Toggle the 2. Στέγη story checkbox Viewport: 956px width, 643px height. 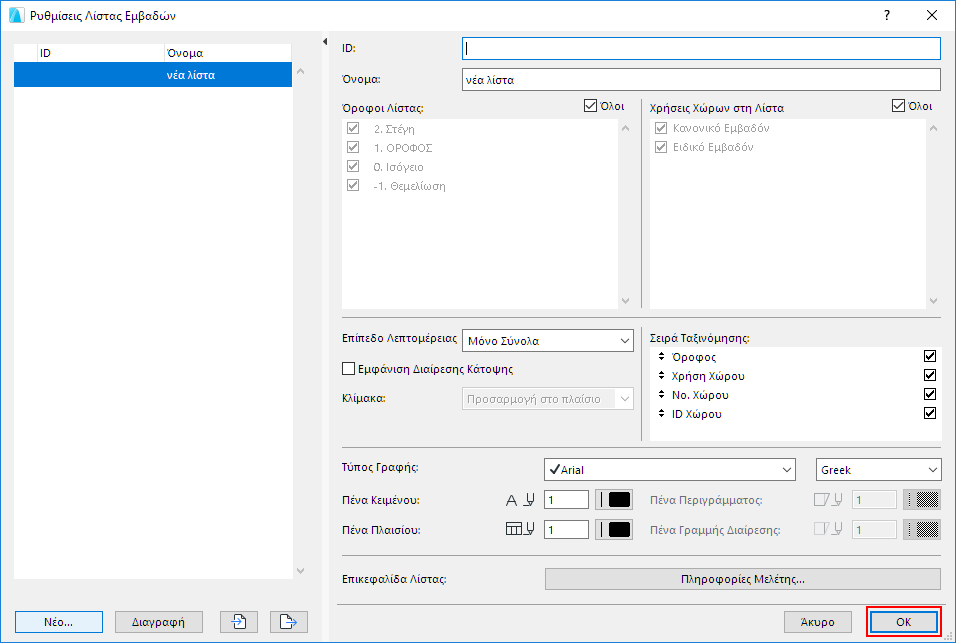[353, 128]
